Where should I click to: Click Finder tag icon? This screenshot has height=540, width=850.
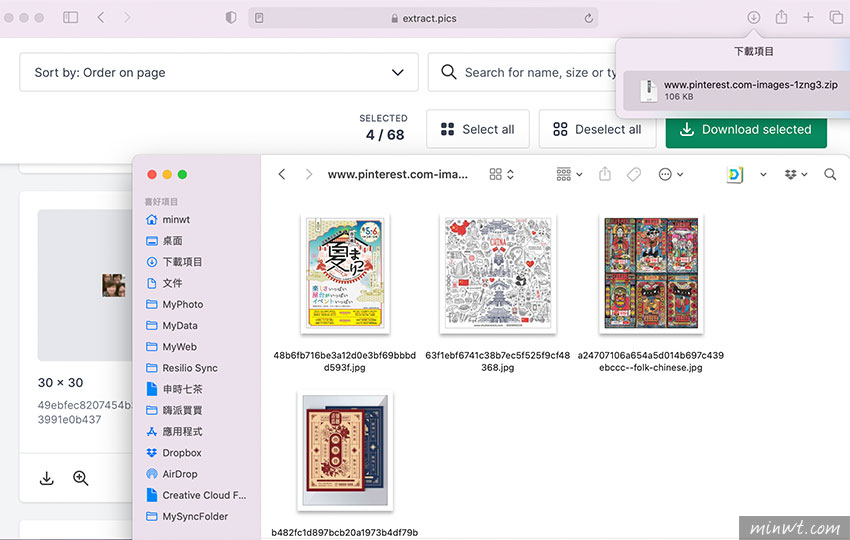coord(634,174)
